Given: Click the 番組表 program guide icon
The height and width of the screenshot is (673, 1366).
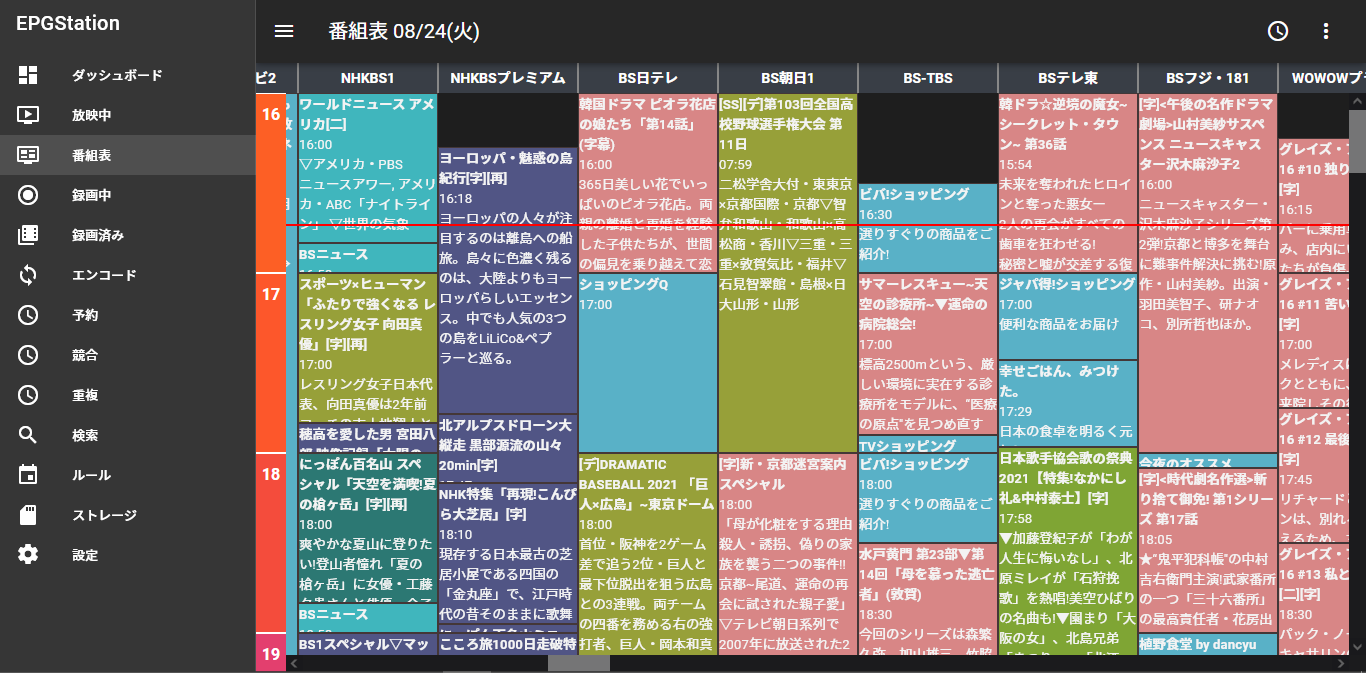Looking at the screenshot, I should 28,155.
